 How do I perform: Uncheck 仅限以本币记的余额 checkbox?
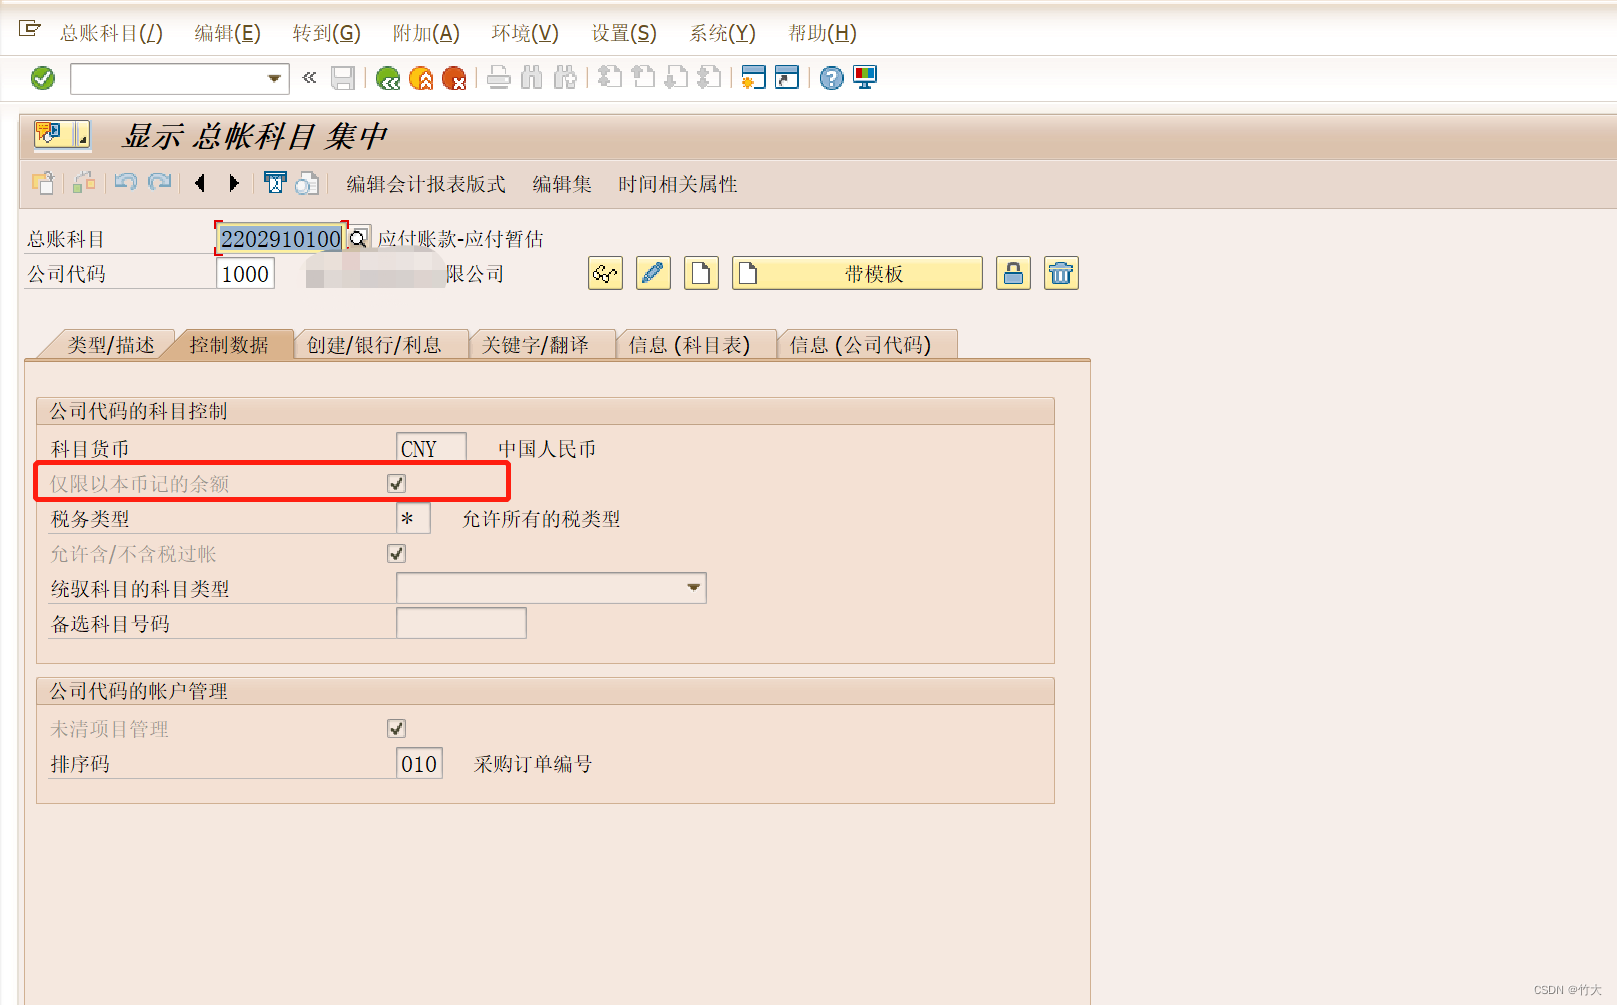[396, 482]
